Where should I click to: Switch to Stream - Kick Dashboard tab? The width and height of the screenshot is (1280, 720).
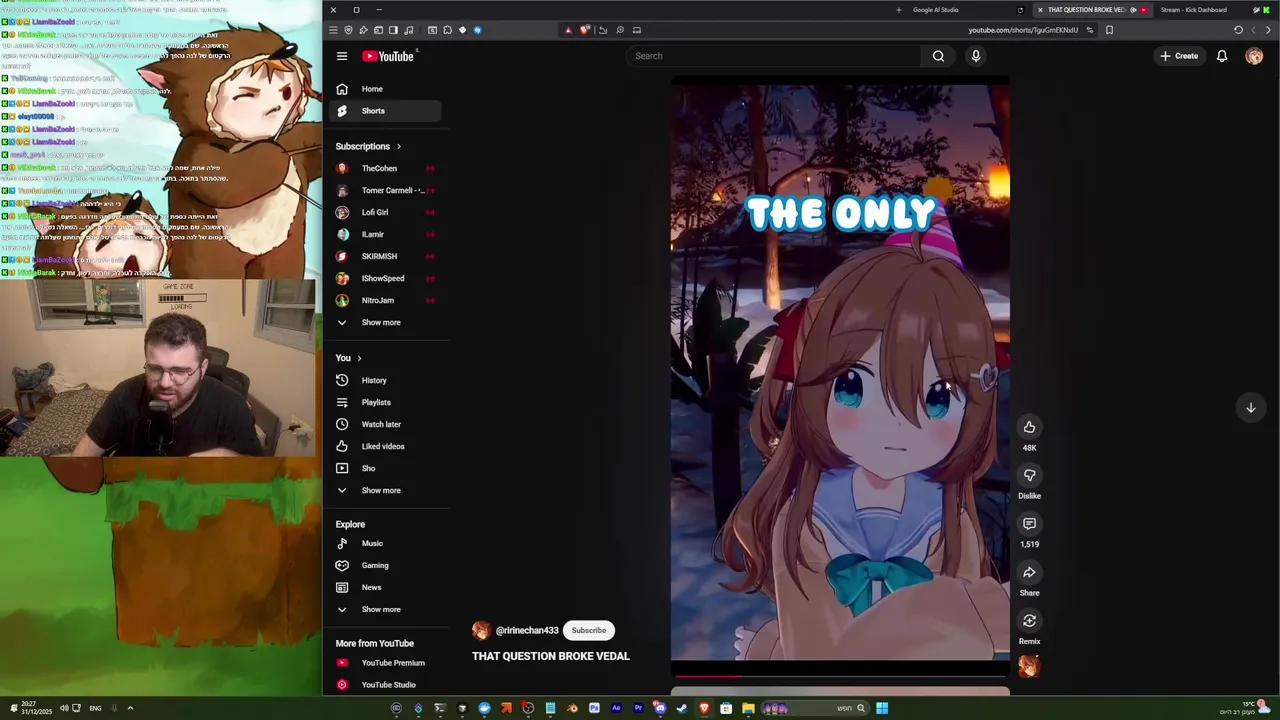click(1193, 10)
